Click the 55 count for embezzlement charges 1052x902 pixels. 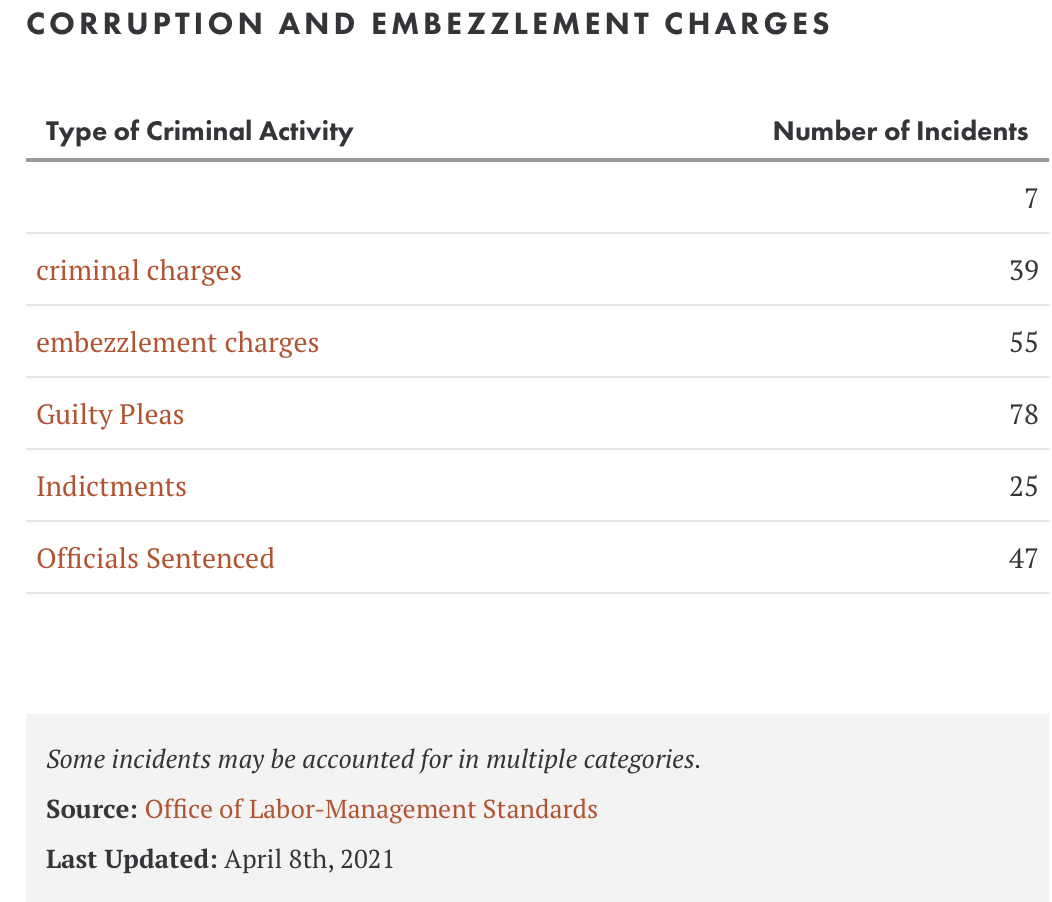1024,342
